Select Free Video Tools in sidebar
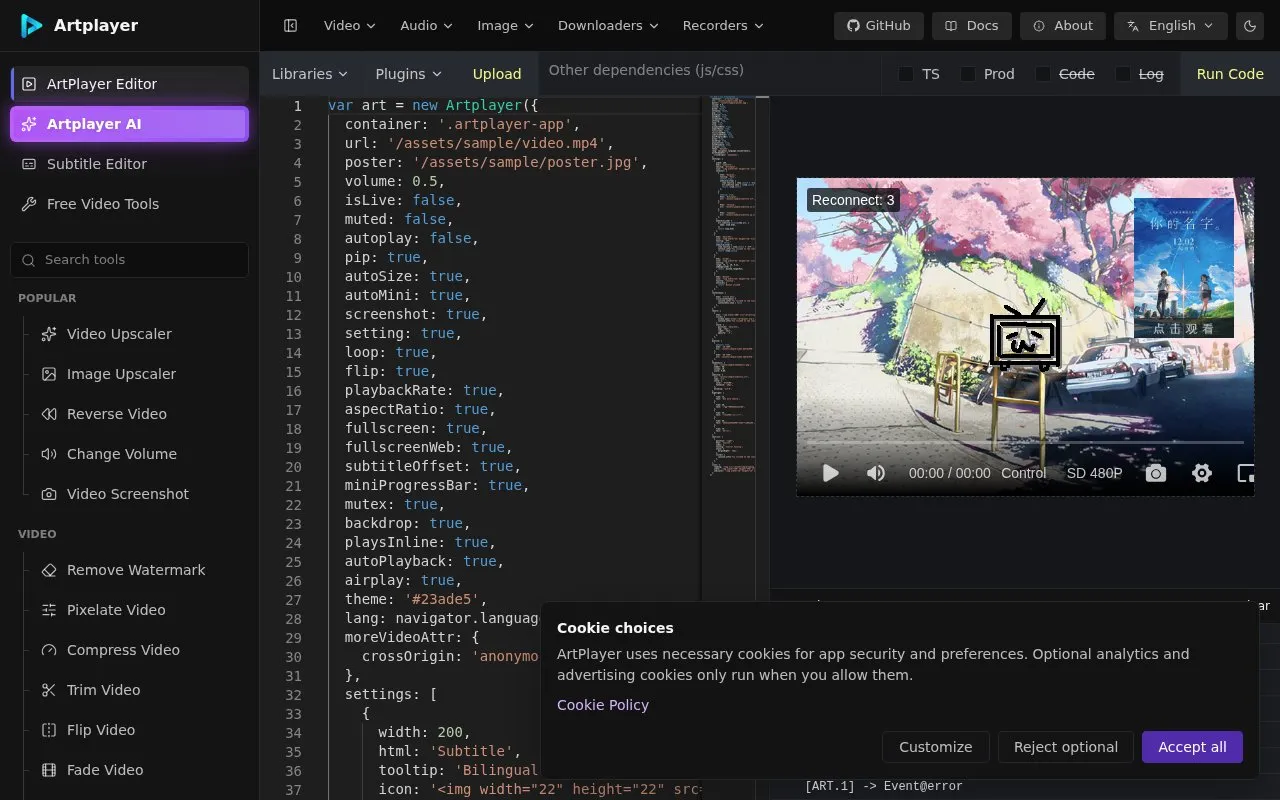Viewport: 1280px width, 800px height. click(x=129, y=204)
